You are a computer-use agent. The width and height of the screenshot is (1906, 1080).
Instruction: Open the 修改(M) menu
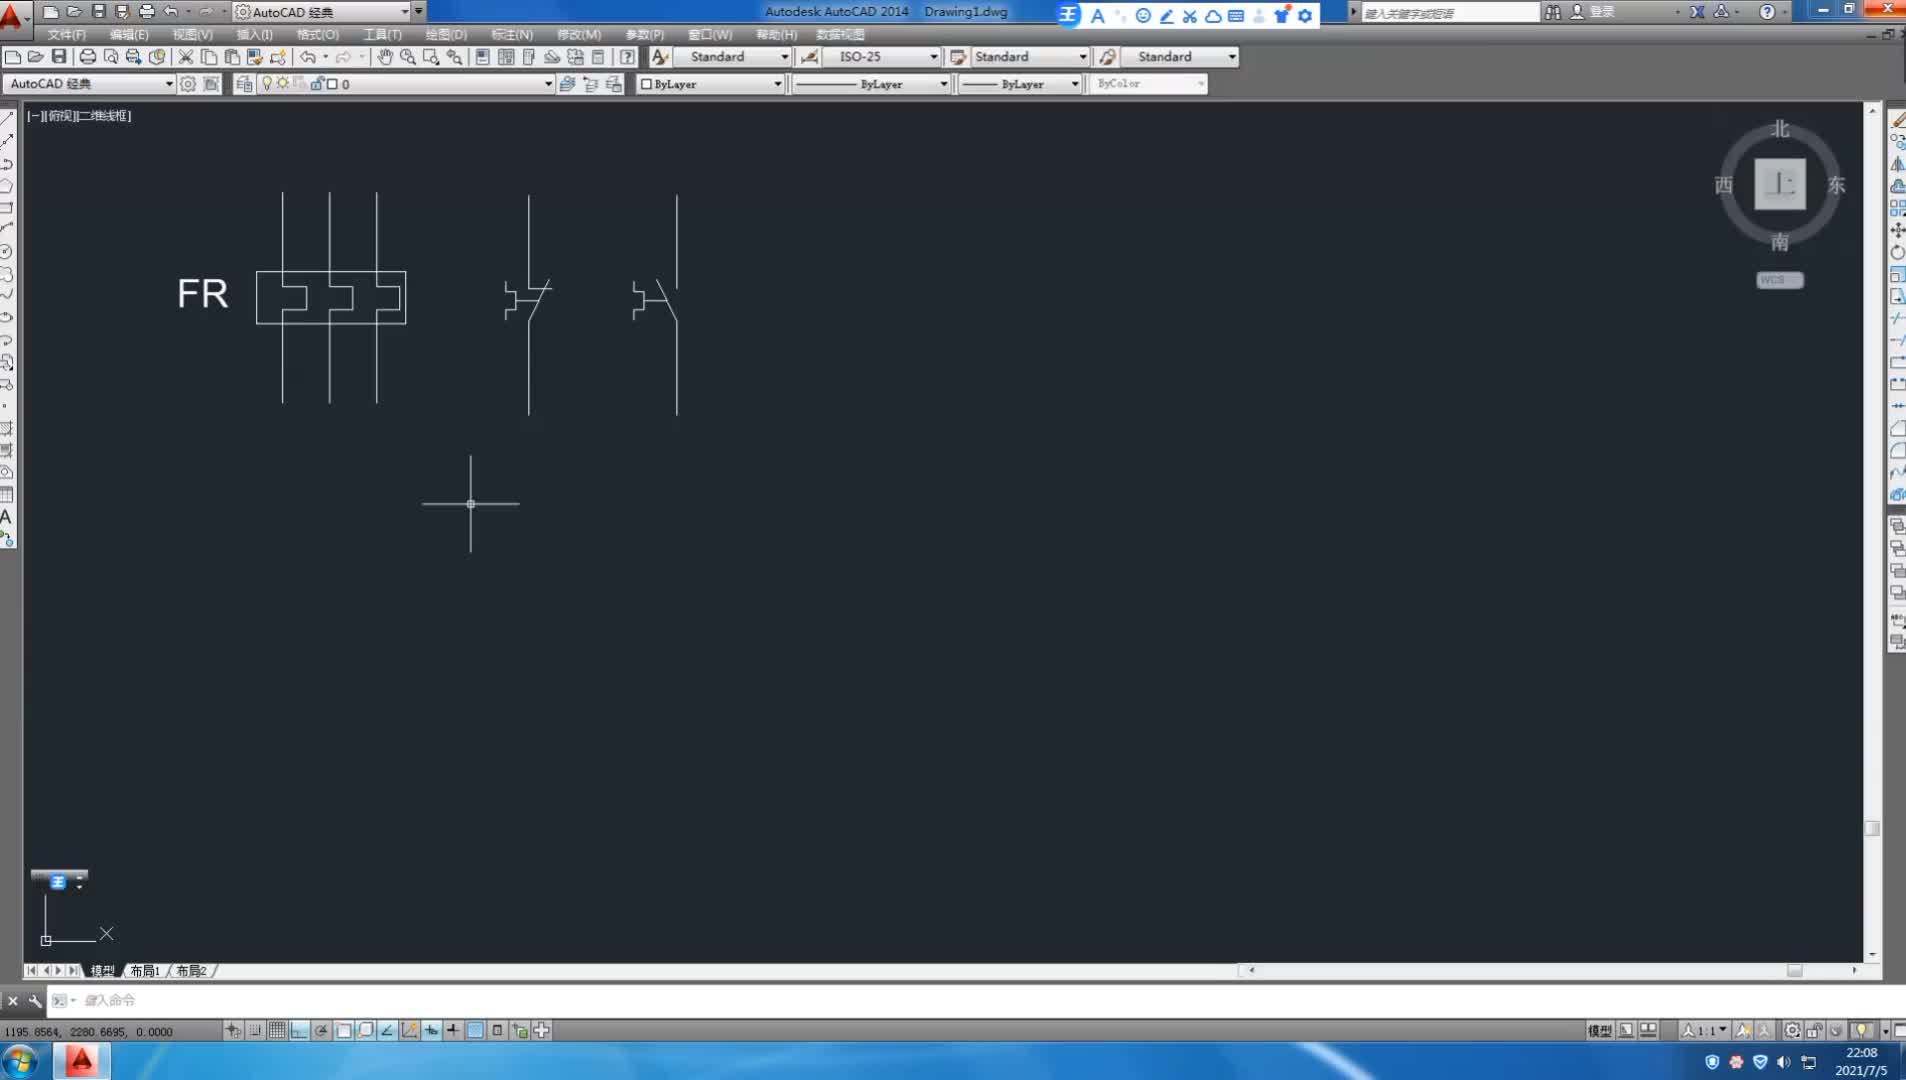[579, 34]
